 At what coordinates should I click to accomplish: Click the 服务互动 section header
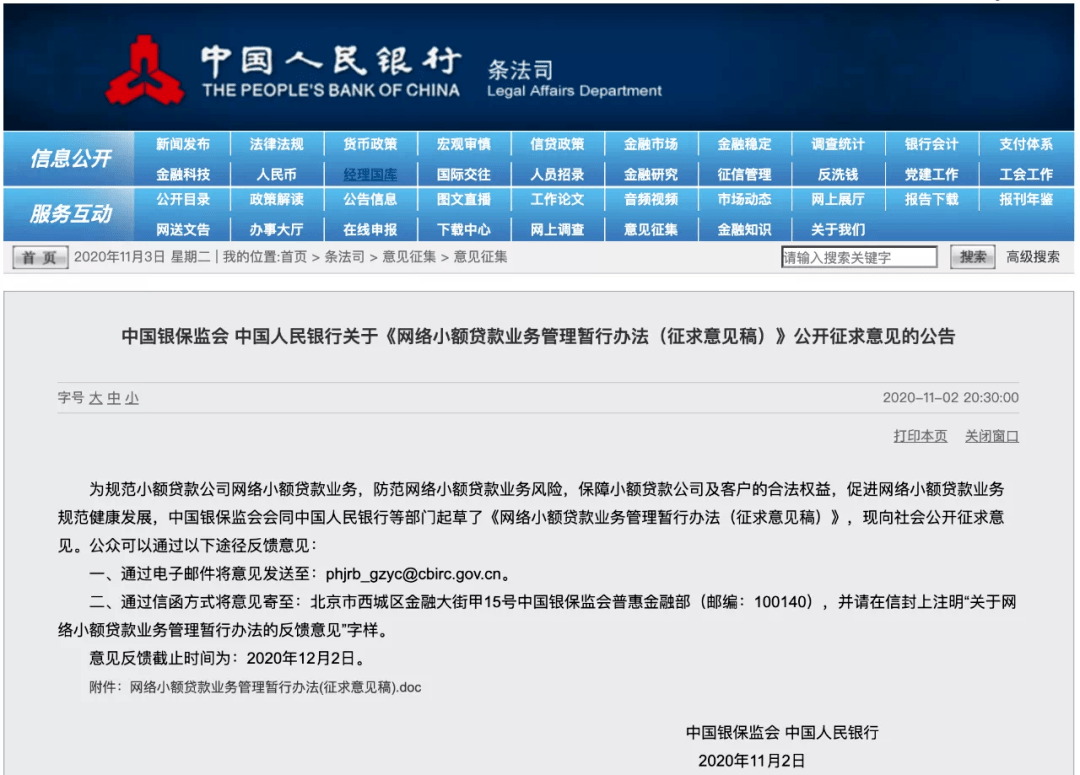click(x=70, y=214)
